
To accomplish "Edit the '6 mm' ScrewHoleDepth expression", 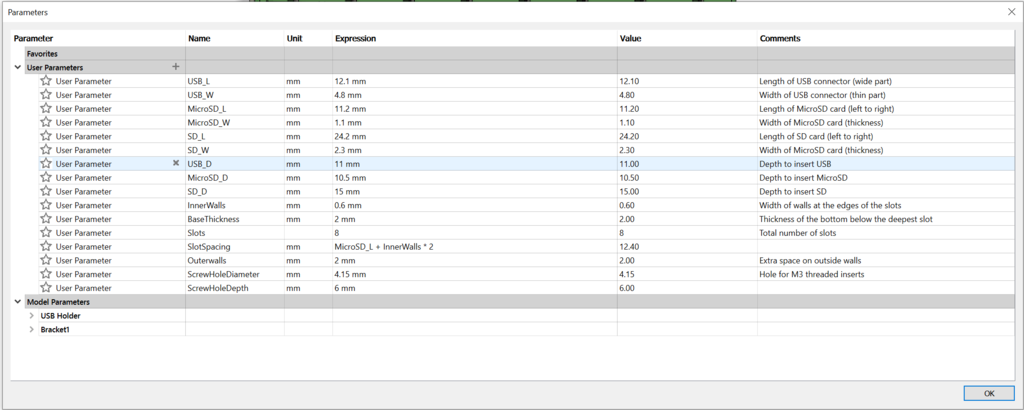I will [x=475, y=287].
